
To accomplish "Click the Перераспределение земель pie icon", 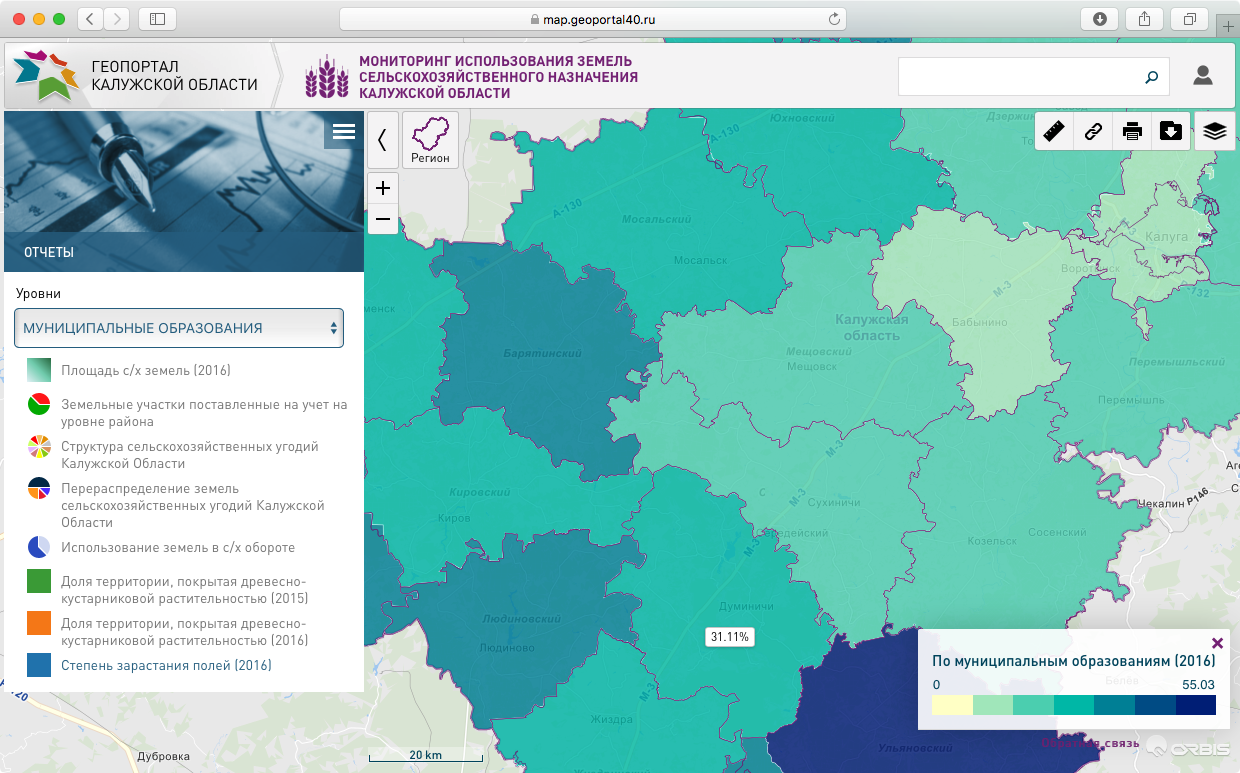I will coord(39,488).
